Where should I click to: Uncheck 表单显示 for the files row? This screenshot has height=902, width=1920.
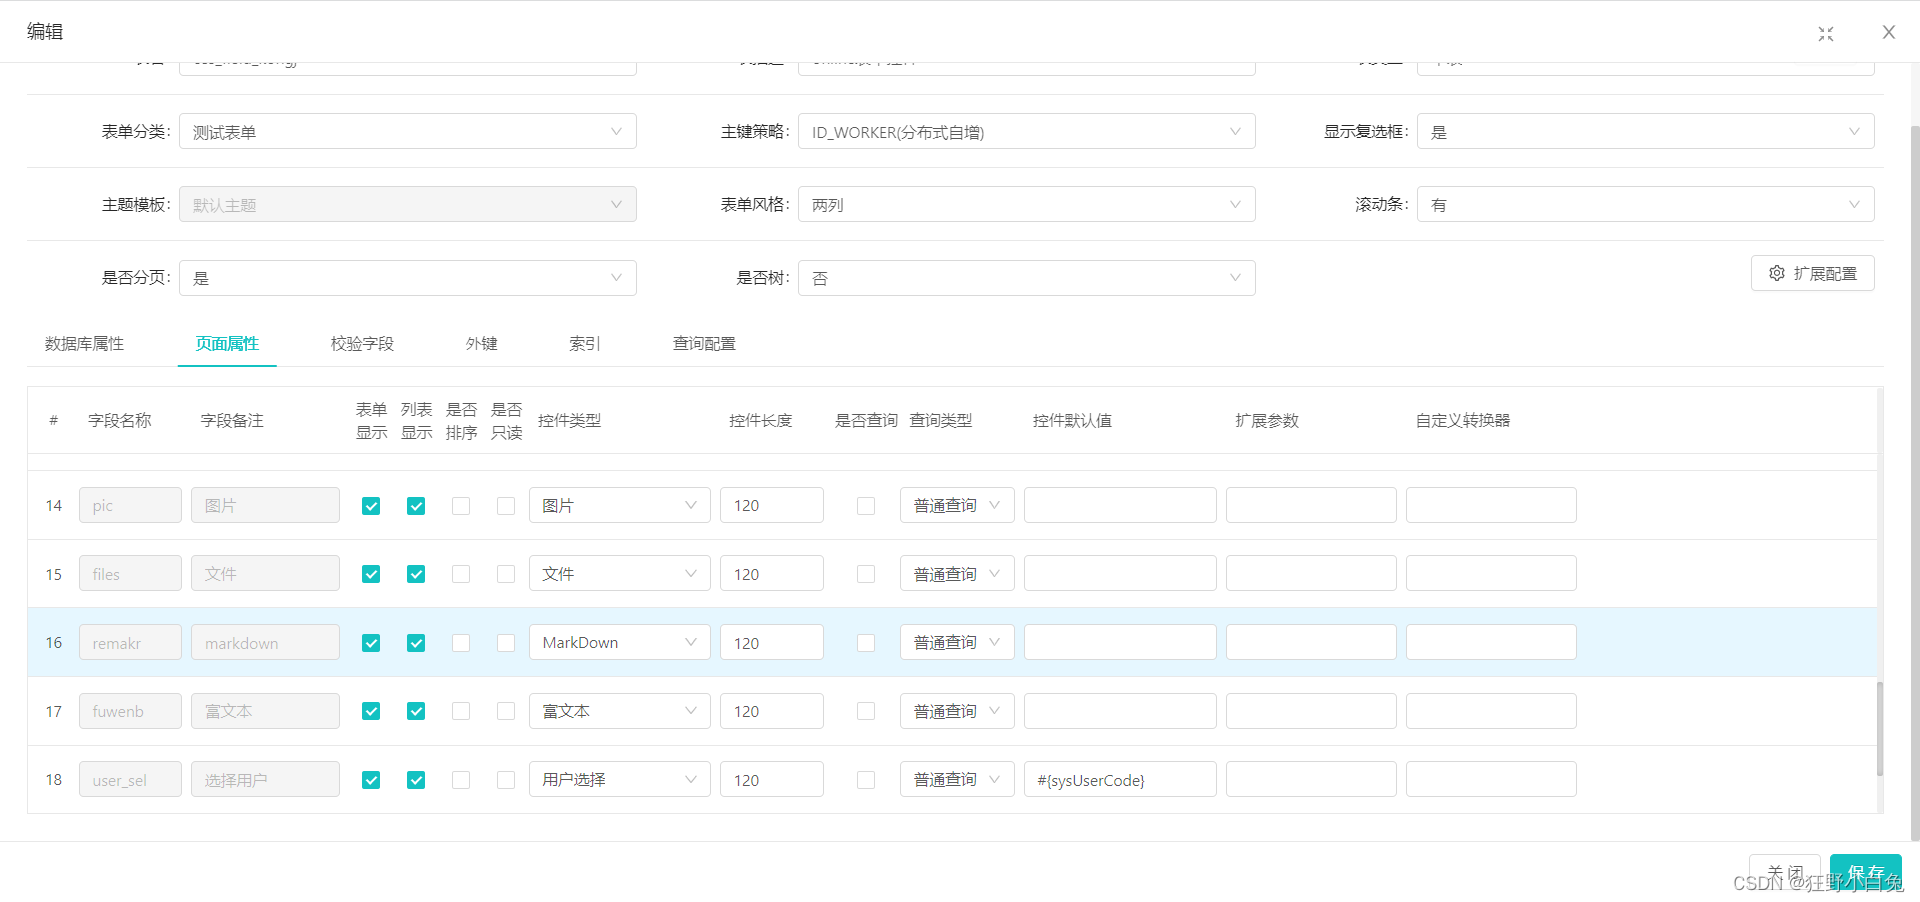point(370,574)
